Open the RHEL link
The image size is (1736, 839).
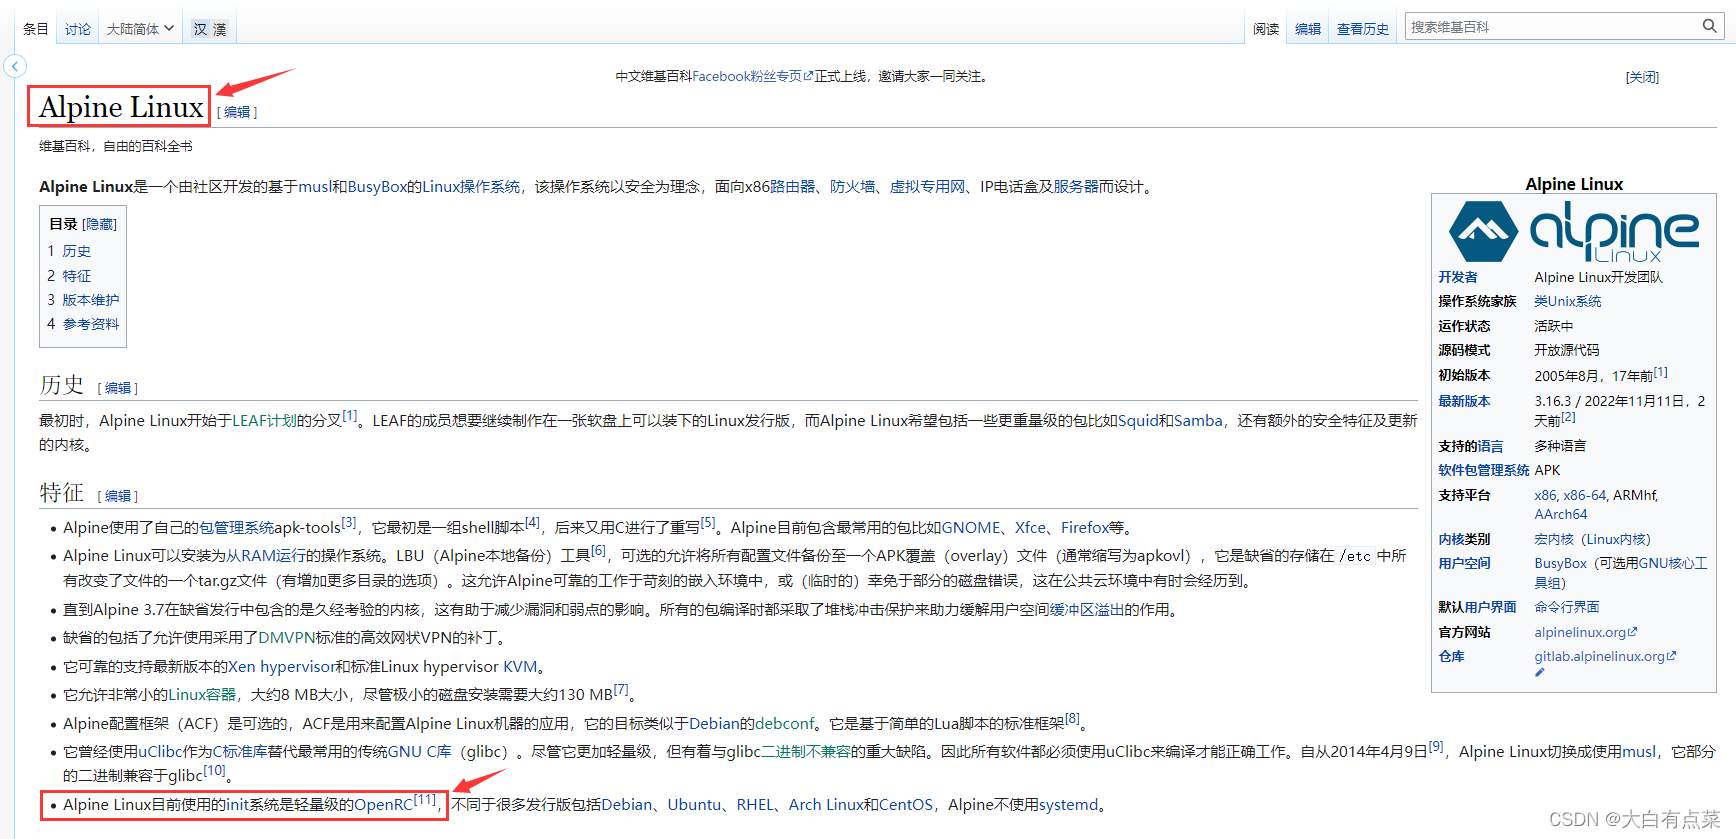tap(755, 804)
